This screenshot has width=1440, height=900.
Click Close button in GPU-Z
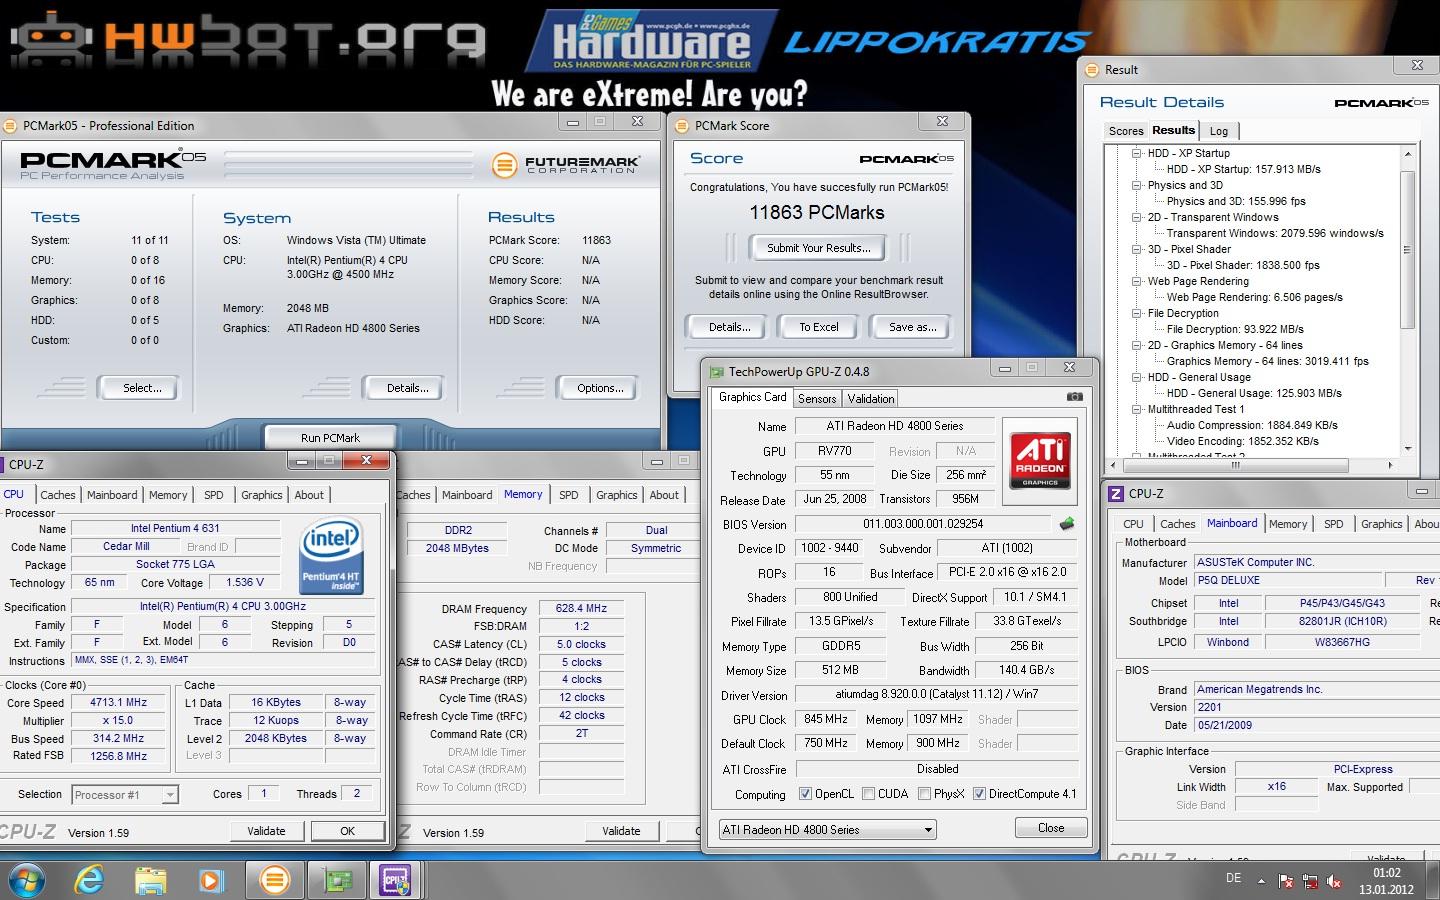(x=1051, y=828)
